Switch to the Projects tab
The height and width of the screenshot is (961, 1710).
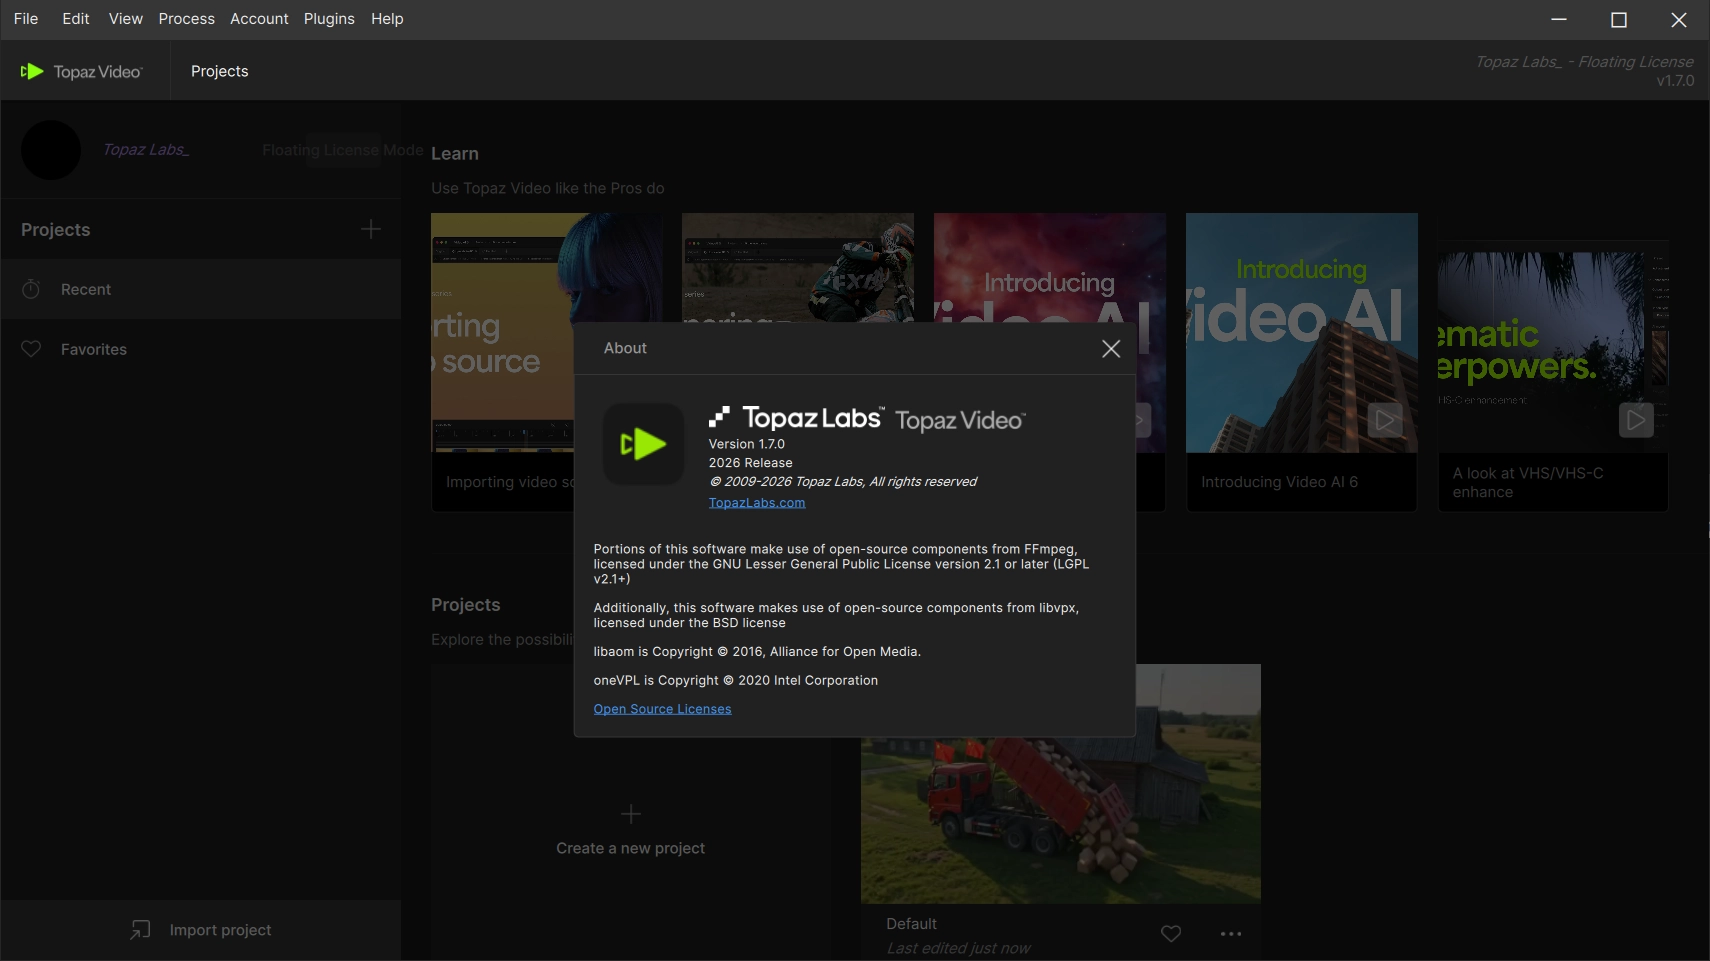click(x=220, y=71)
